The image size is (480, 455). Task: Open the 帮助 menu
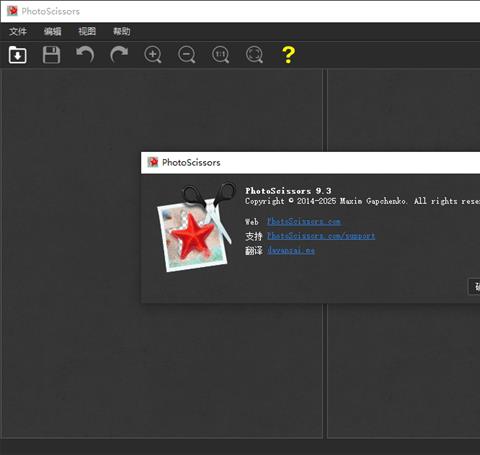coord(122,32)
